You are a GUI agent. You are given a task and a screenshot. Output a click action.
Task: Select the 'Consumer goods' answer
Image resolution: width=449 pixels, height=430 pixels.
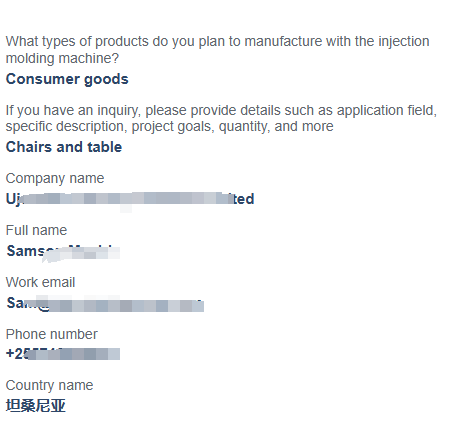point(67,79)
